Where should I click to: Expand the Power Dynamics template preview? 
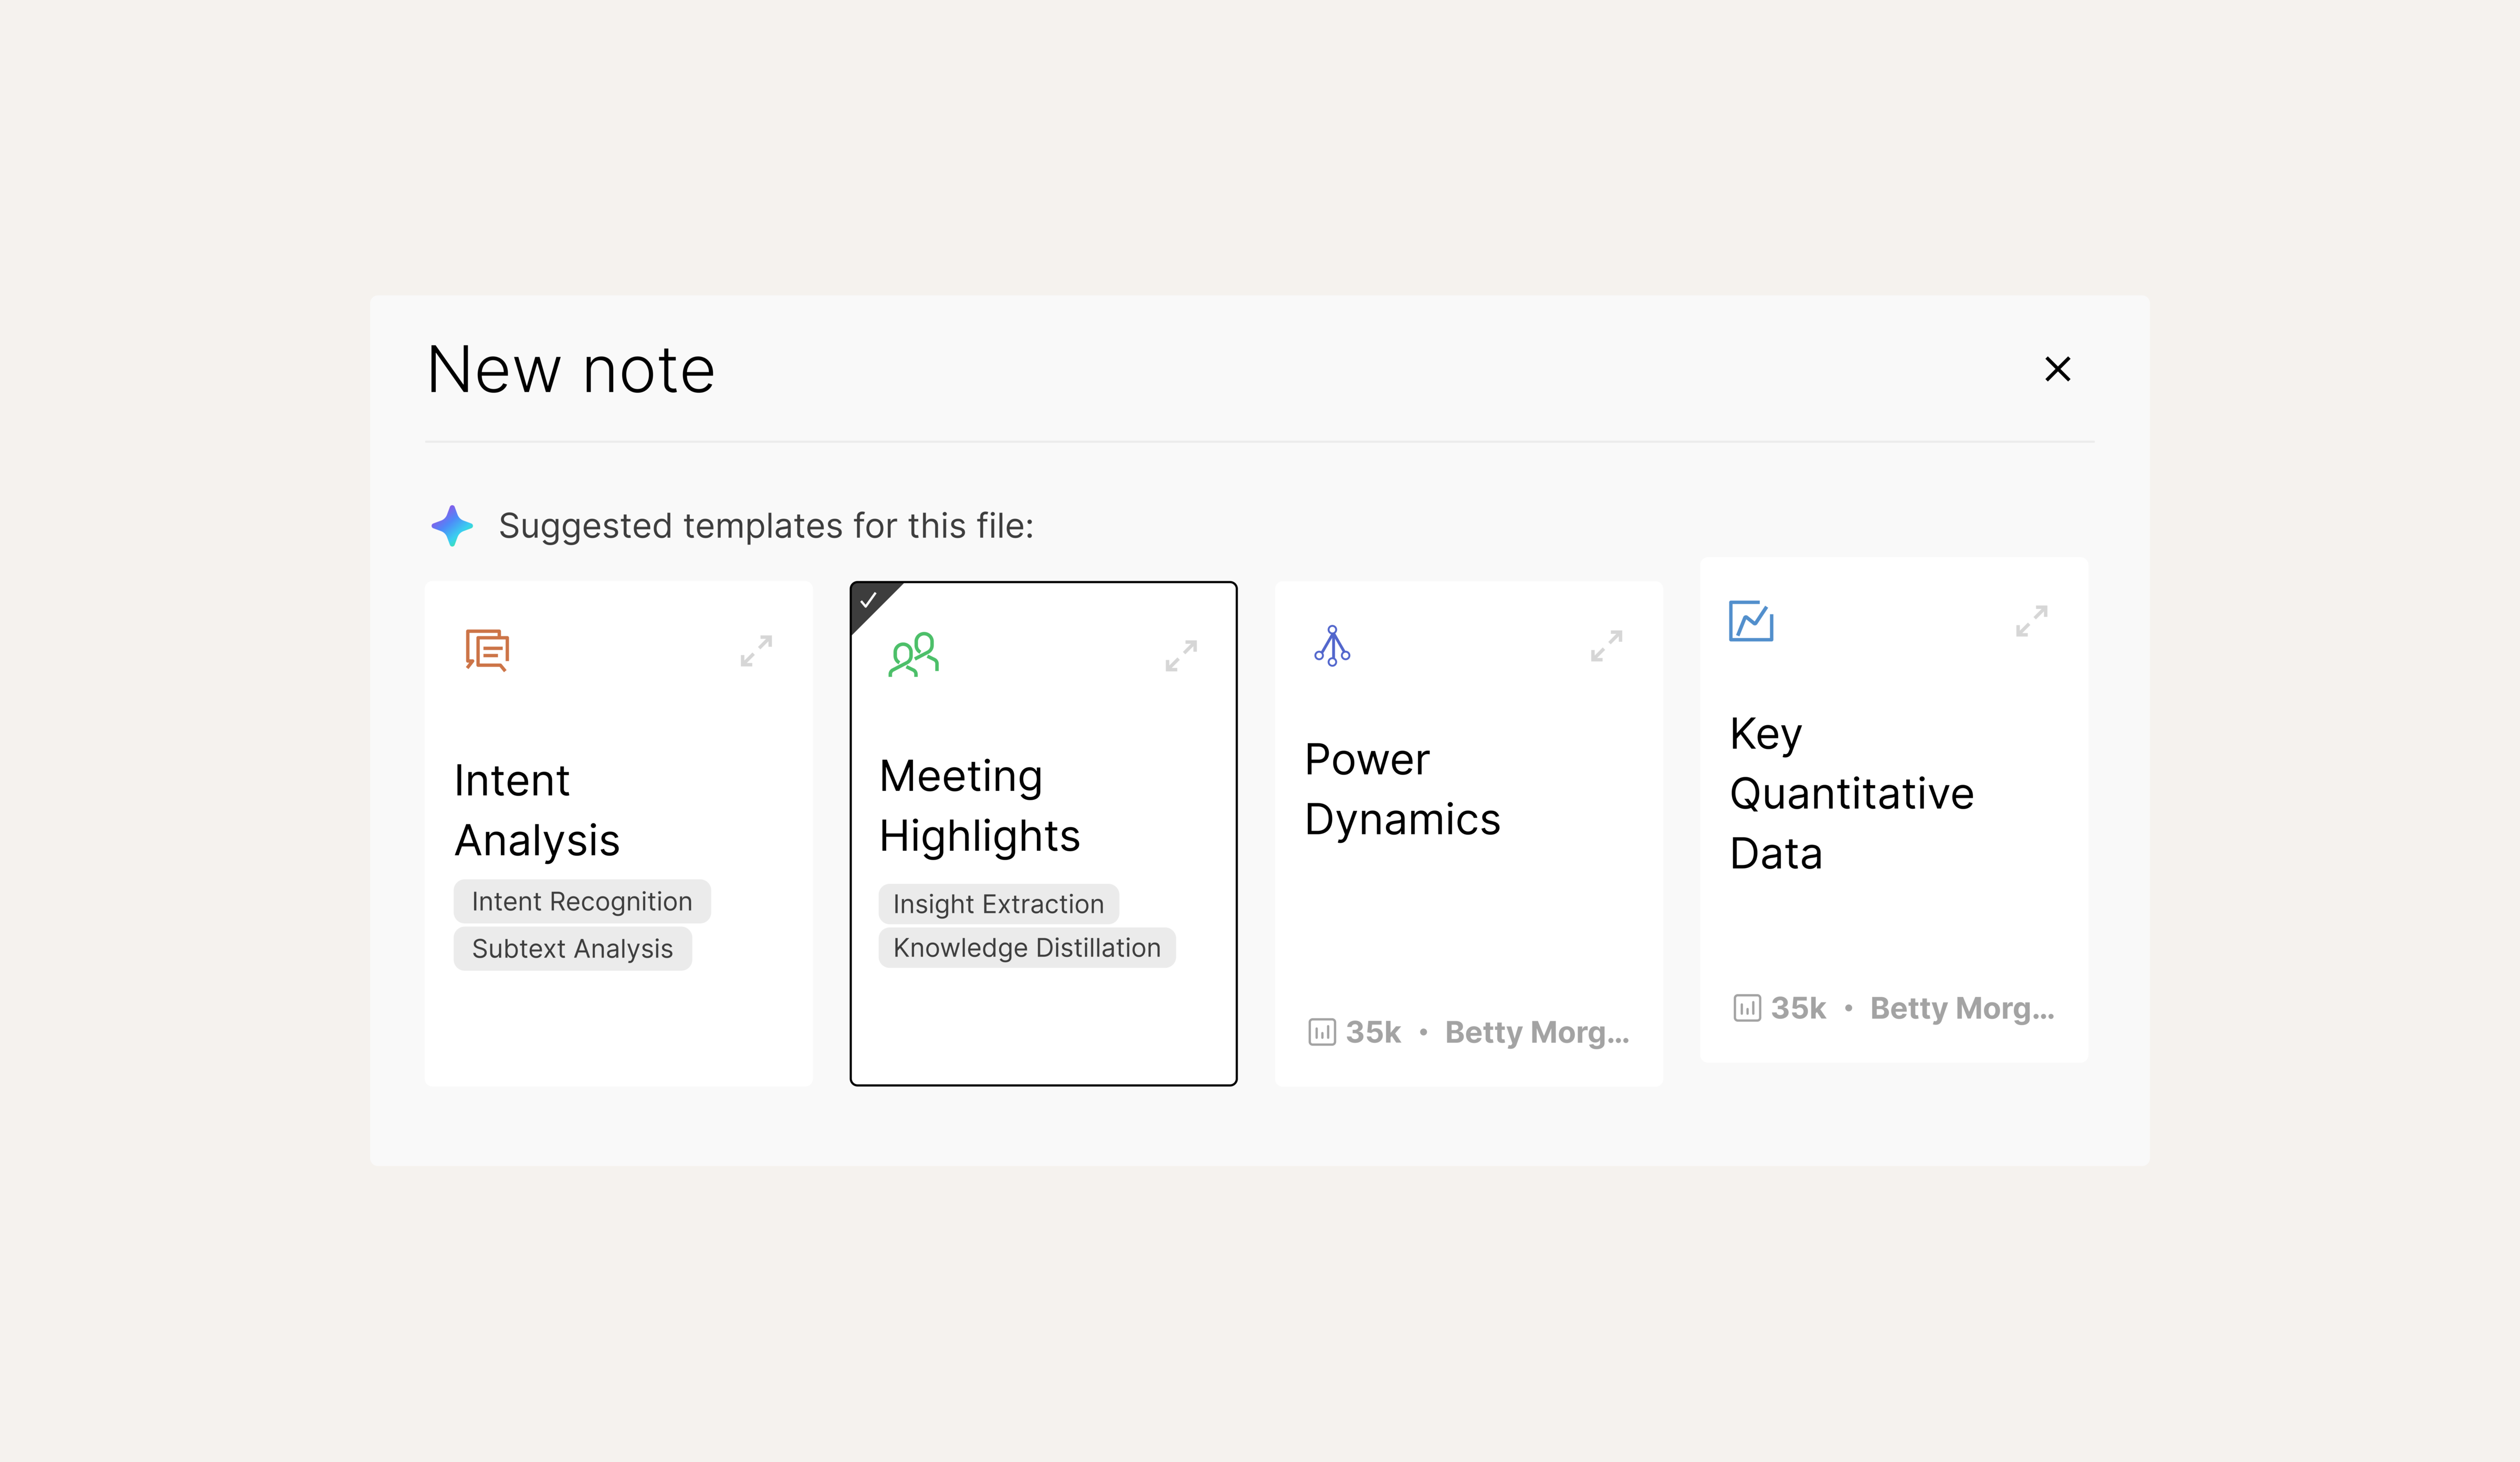tap(1606, 646)
